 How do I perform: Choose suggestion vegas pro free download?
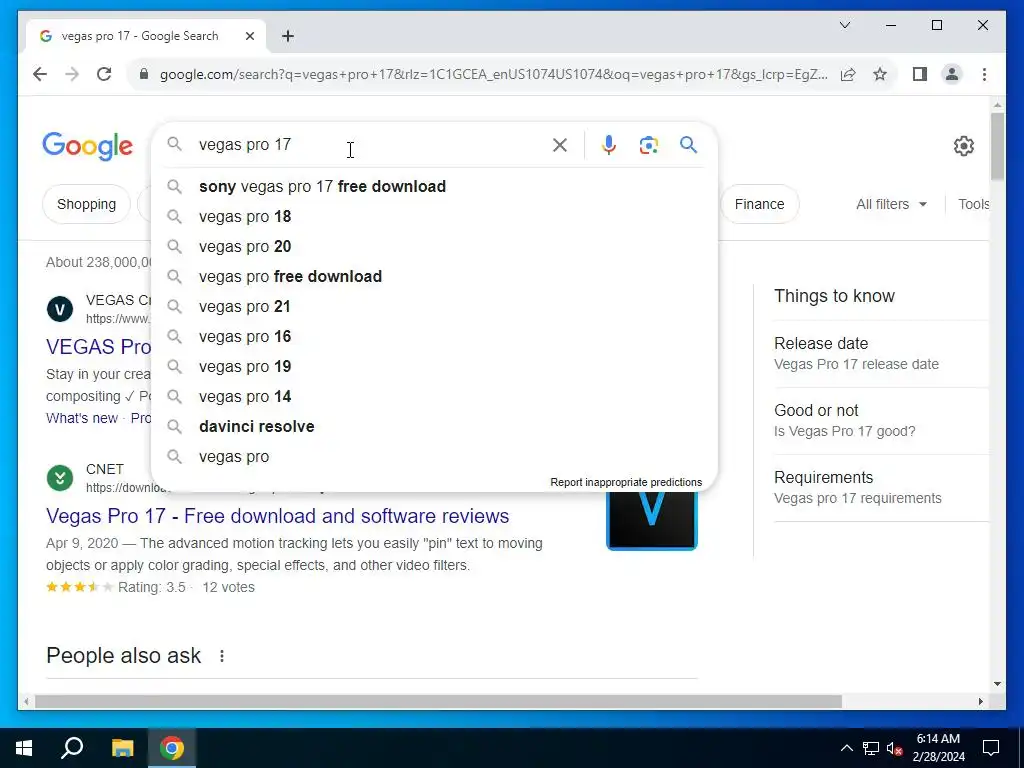(434, 277)
